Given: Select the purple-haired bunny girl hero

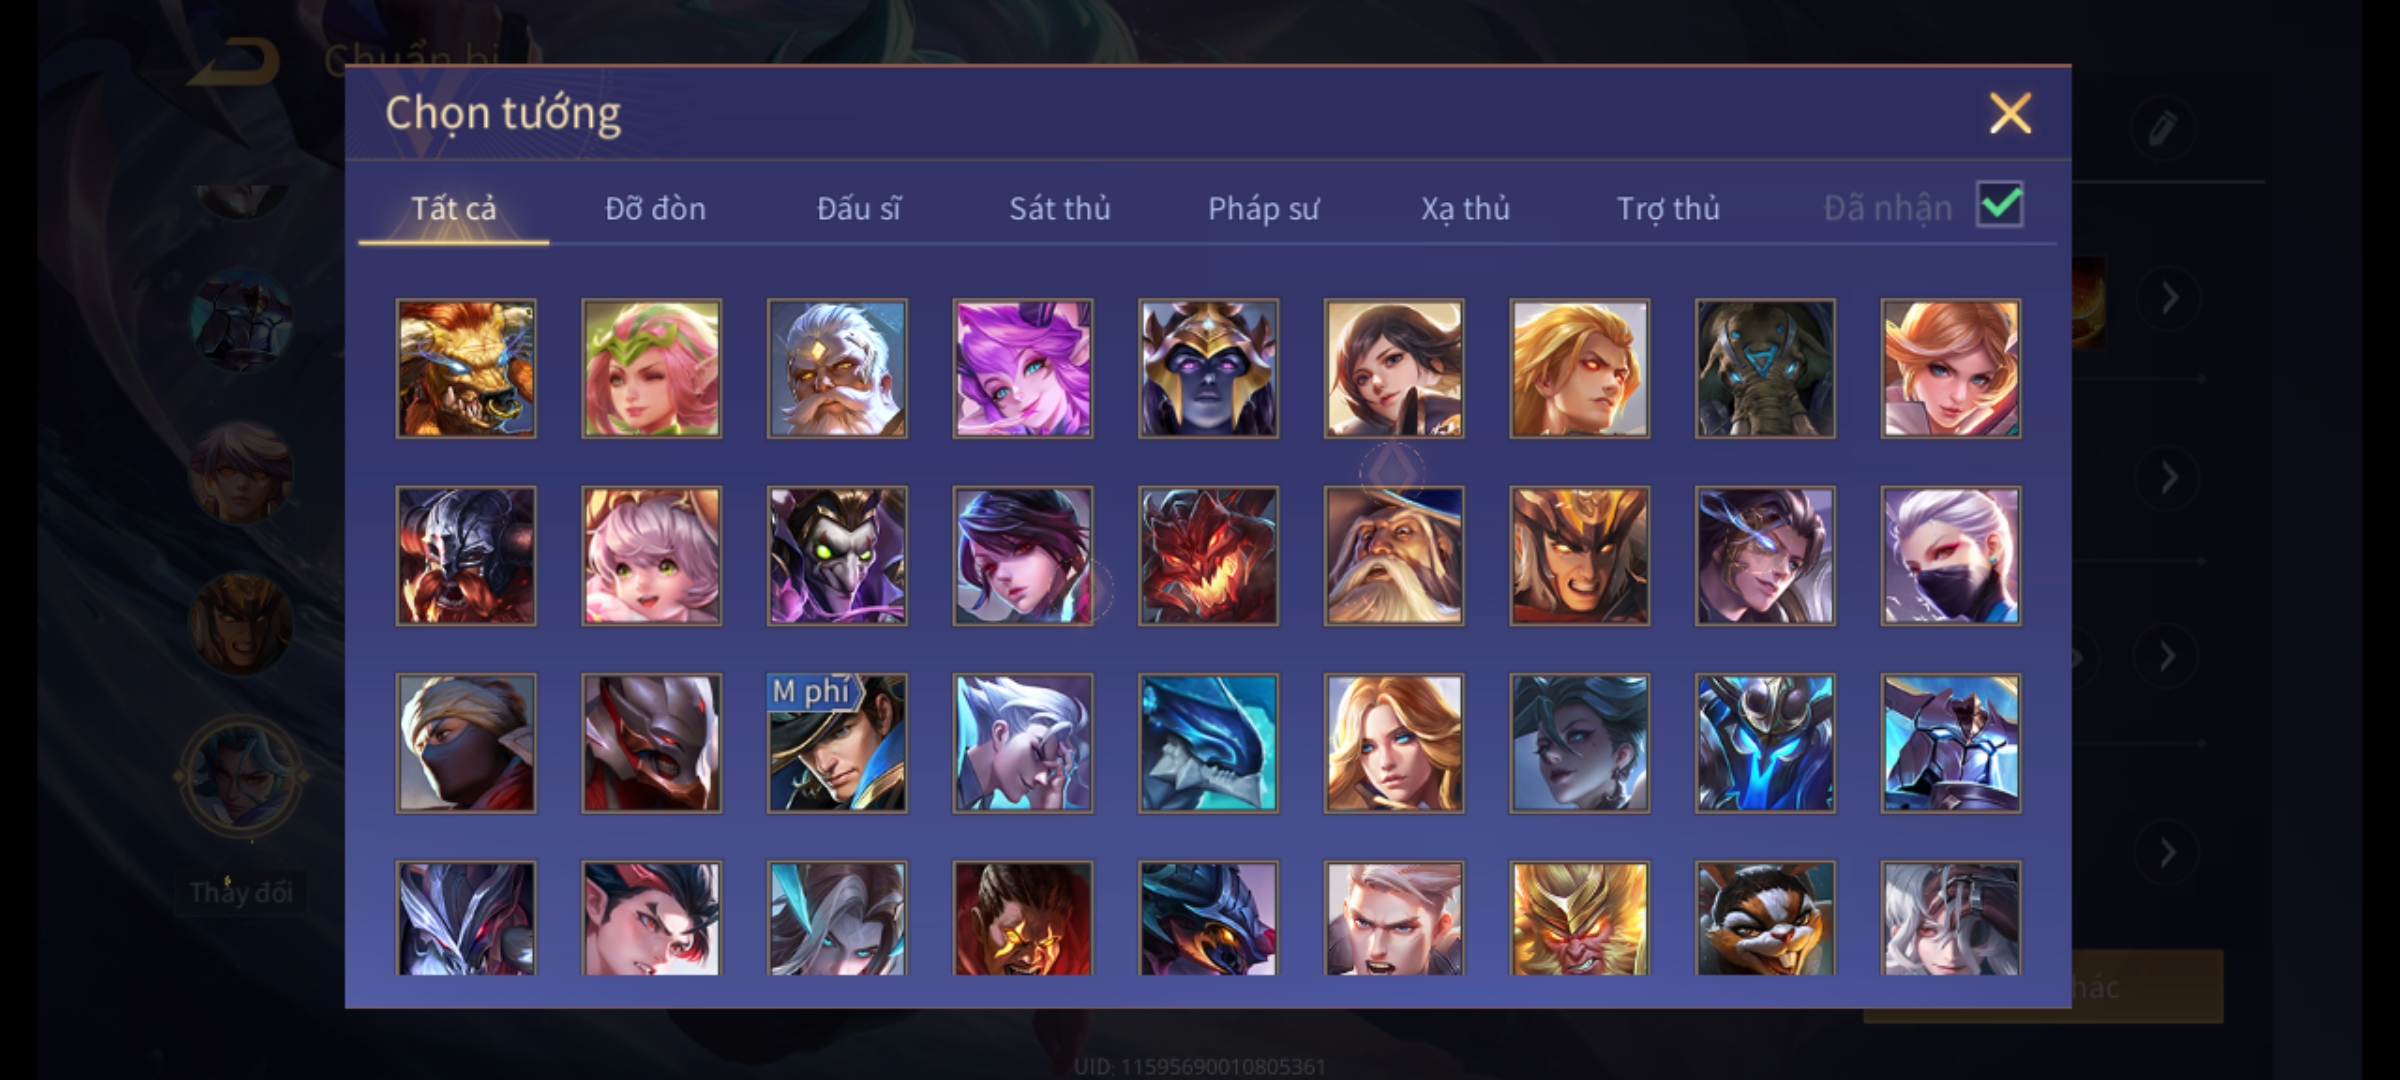Looking at the screenshot, I should click(x=1022, y=368).
